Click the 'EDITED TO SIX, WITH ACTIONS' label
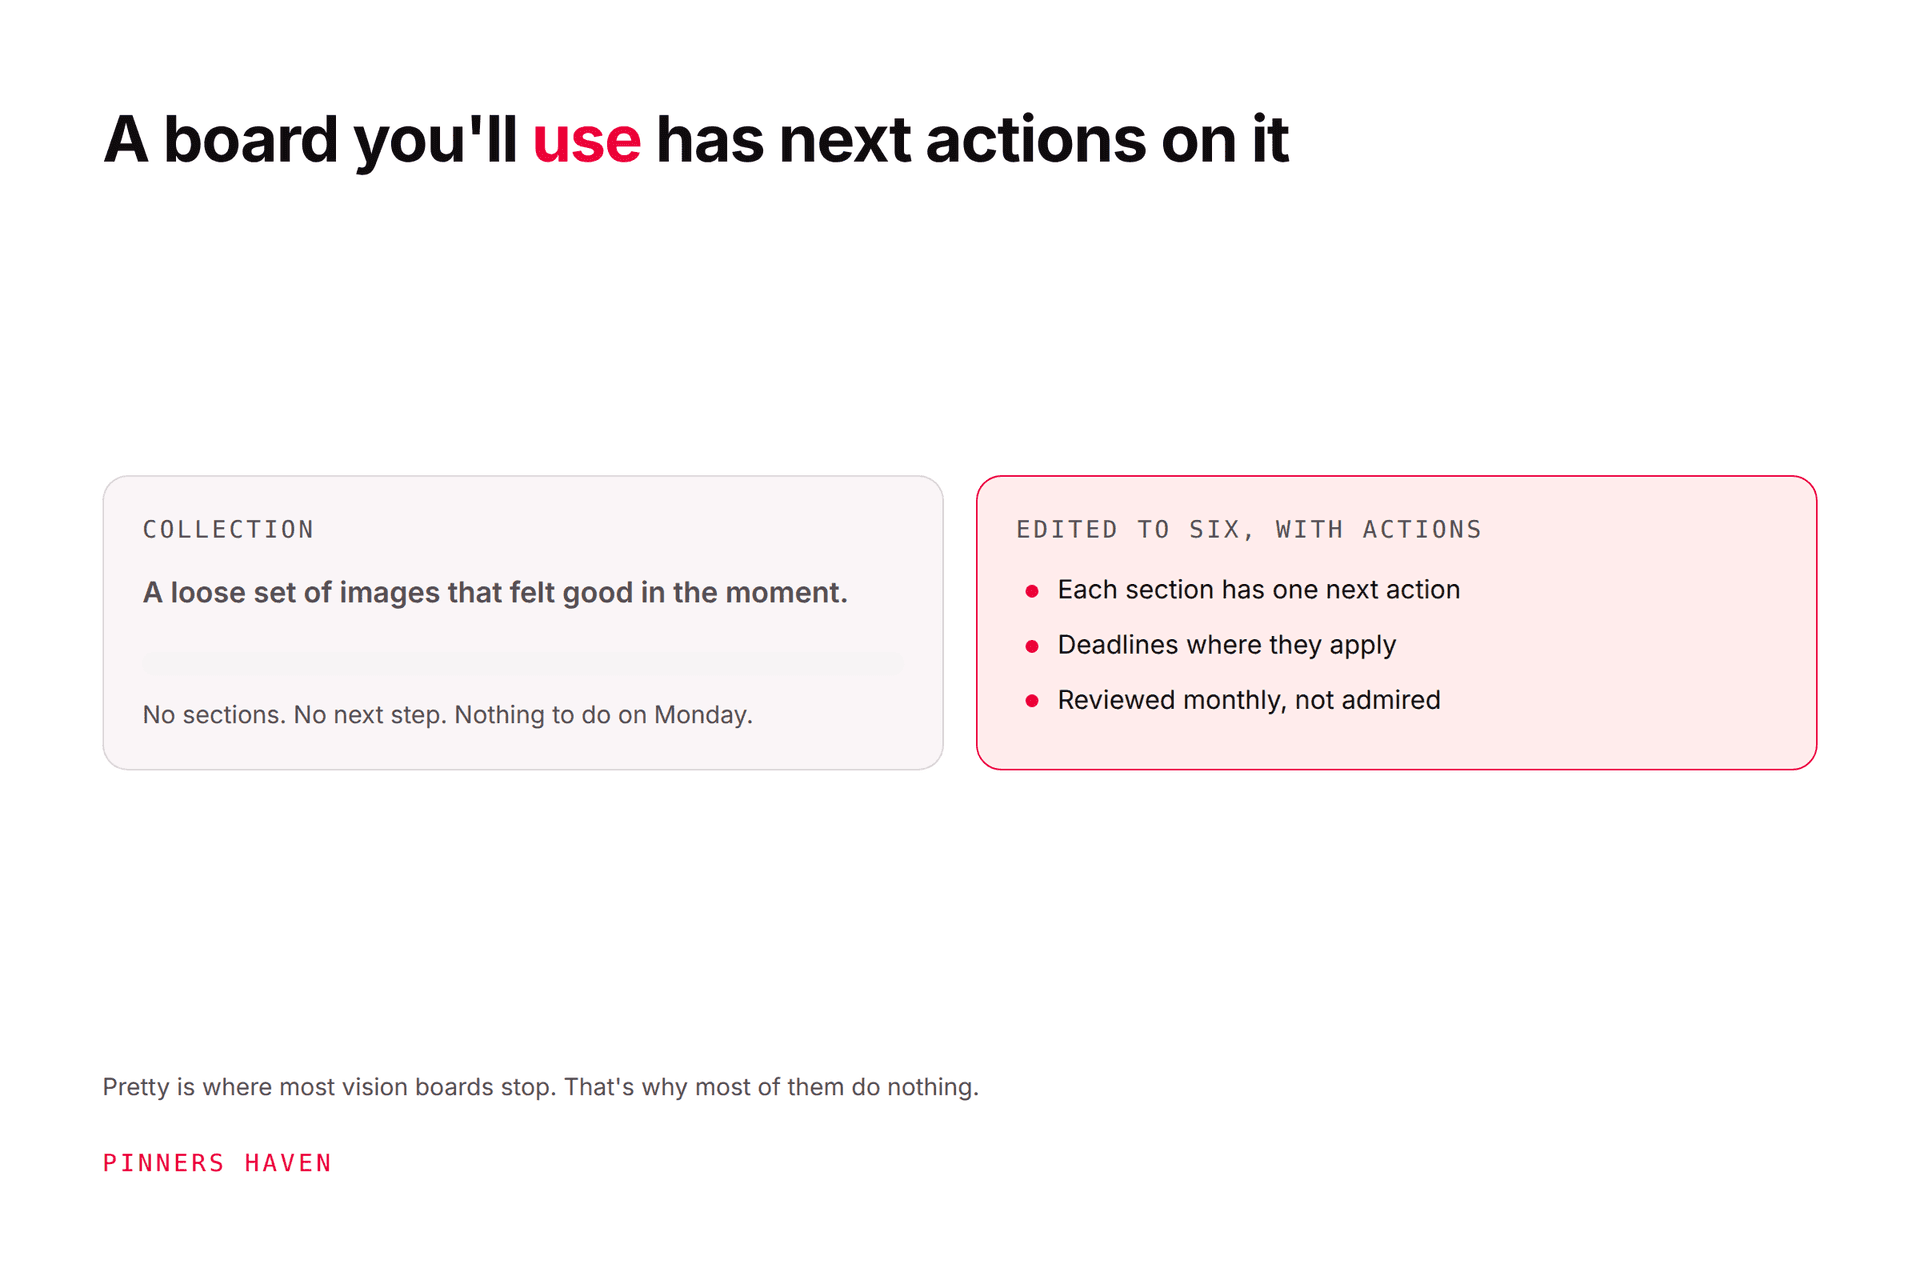This screenshot has height=1280, width=1920. coord(1249,529)
